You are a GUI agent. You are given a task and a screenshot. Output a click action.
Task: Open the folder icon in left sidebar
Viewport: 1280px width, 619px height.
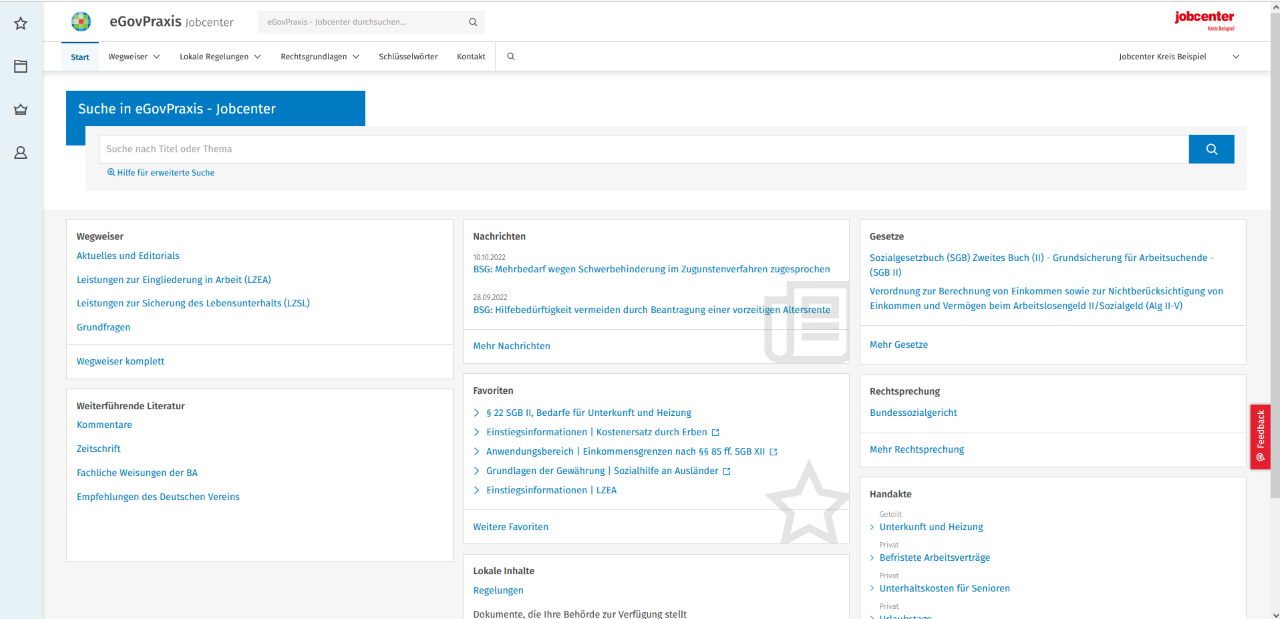point(20,67)
